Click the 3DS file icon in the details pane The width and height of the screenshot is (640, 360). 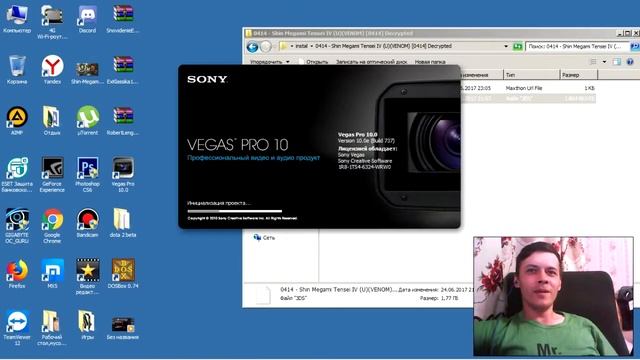pos(263,295)
